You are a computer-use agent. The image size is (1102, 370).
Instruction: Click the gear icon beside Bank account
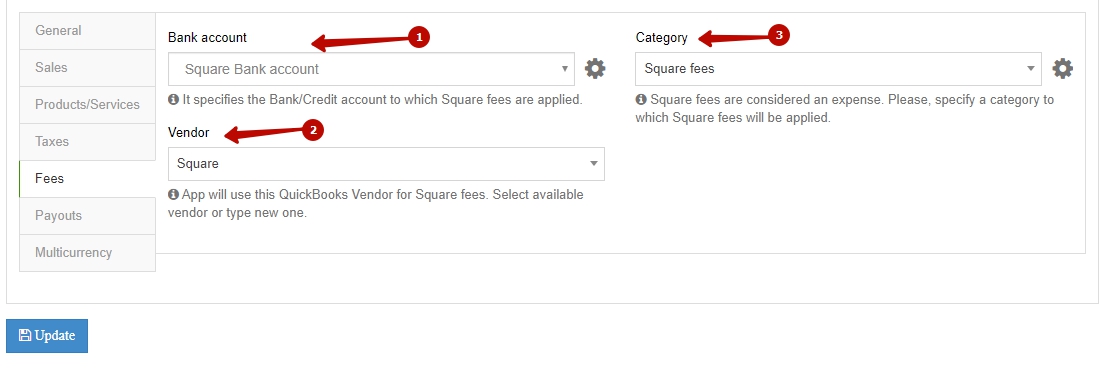click(x=595, y=69)
